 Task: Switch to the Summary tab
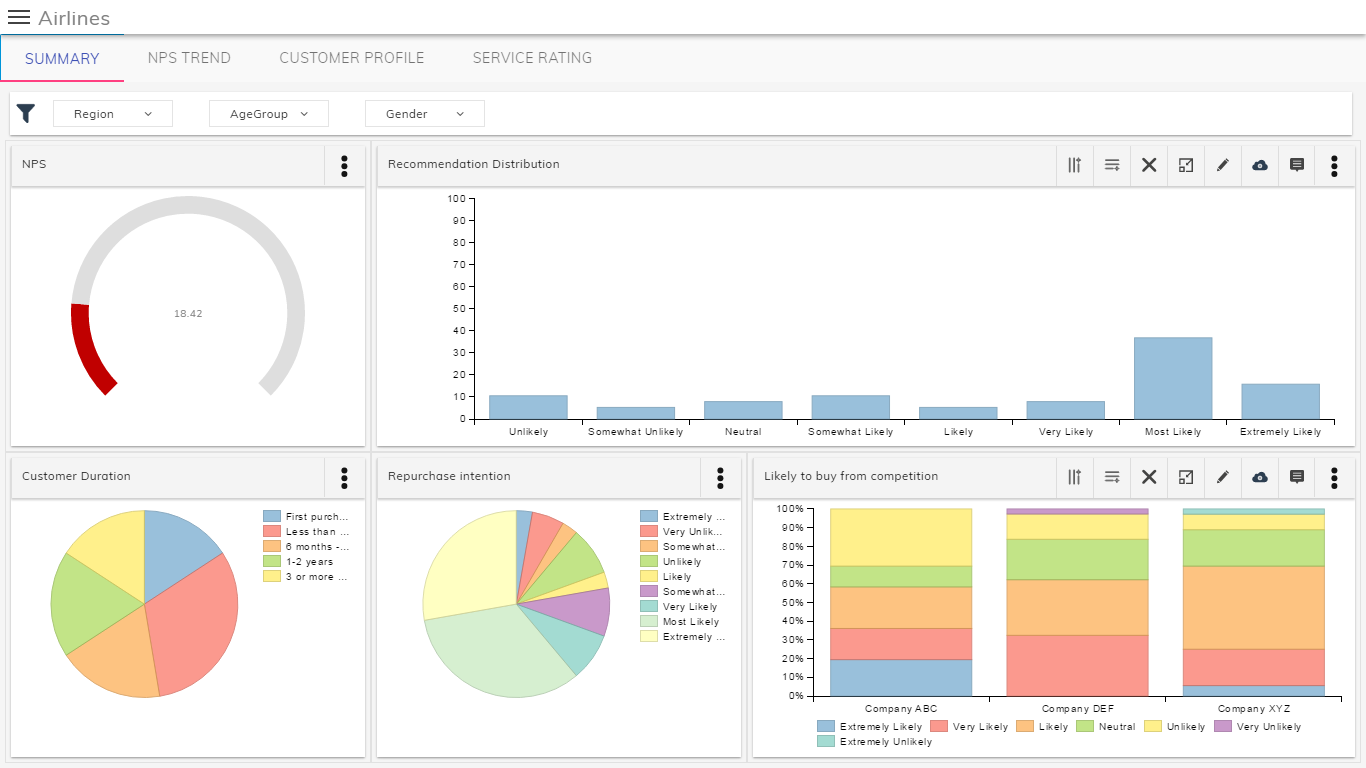(x=62, y=58)
